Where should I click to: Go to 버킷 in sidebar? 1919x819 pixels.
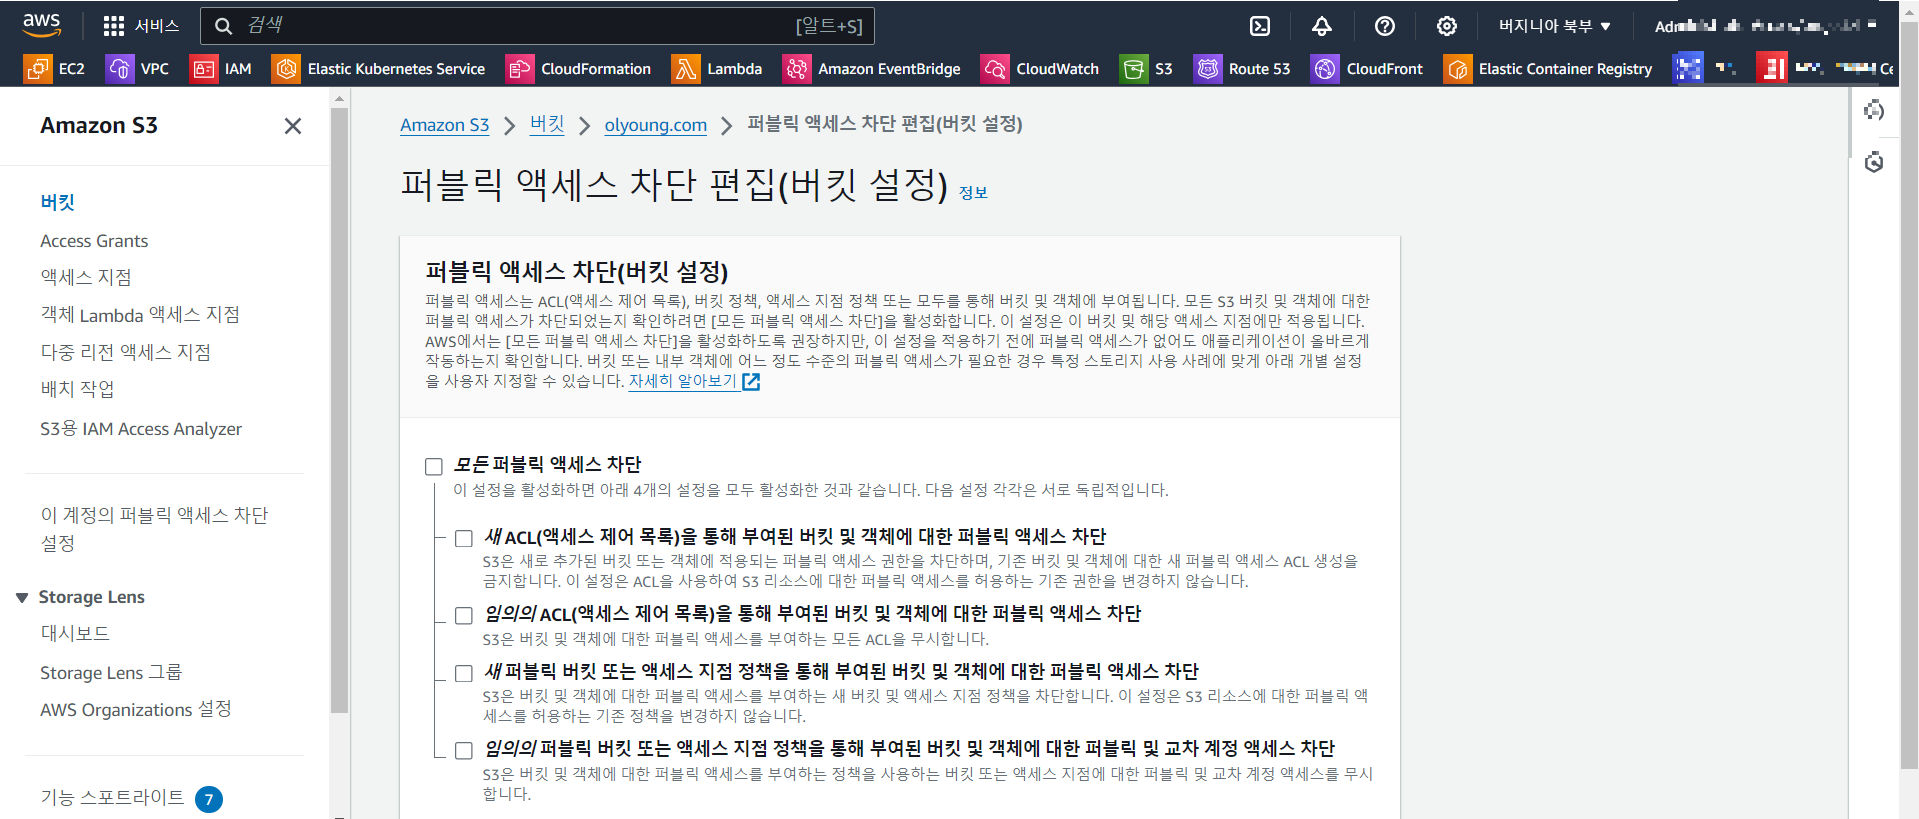[x=58, y=202]
